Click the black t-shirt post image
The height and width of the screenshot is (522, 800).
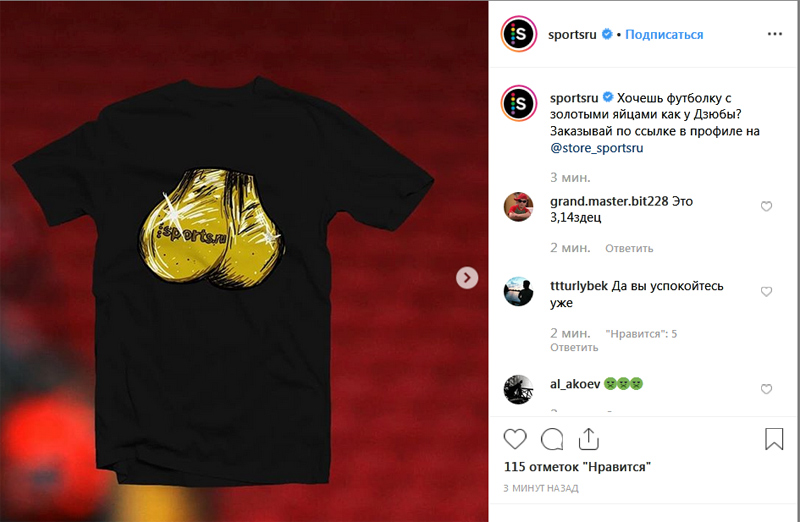tap(244, 261)
